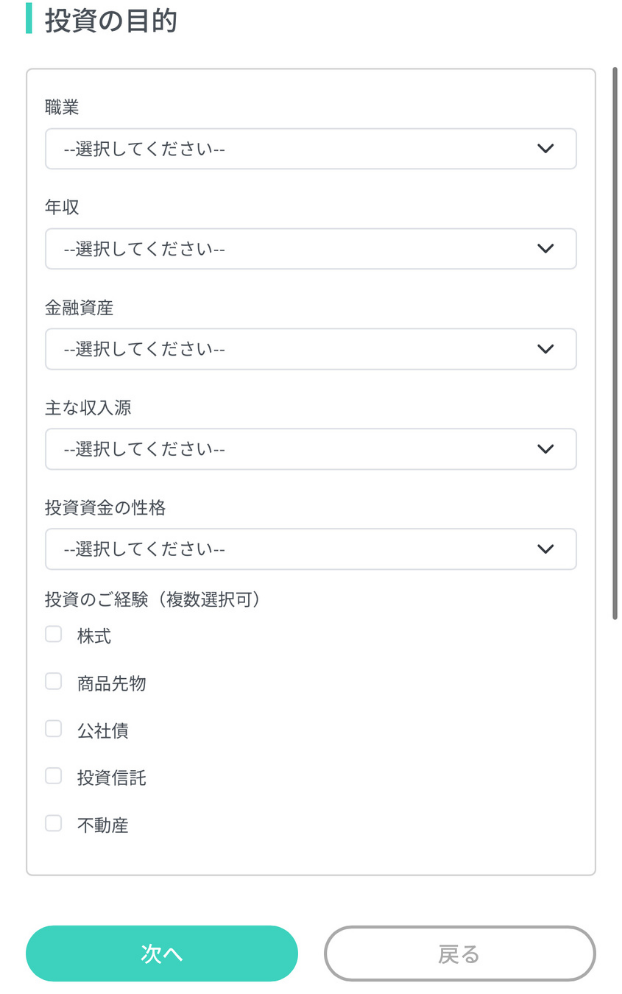Click the chevron arrow in 金融資産 field
The width and height of the screenshot is (622, 994).
pos(545,349)
